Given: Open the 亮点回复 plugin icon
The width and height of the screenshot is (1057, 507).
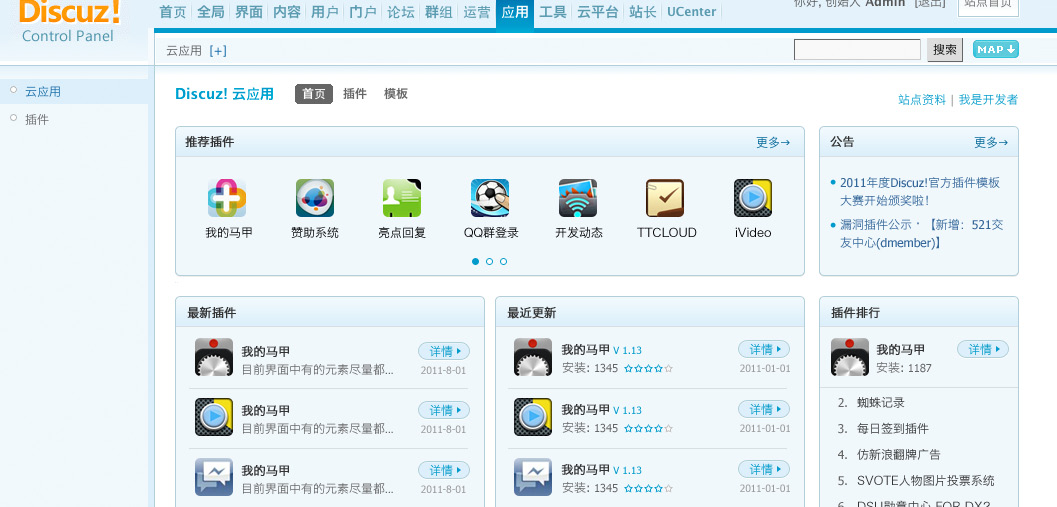Looking at the screenshot, I should click(402, 198).
